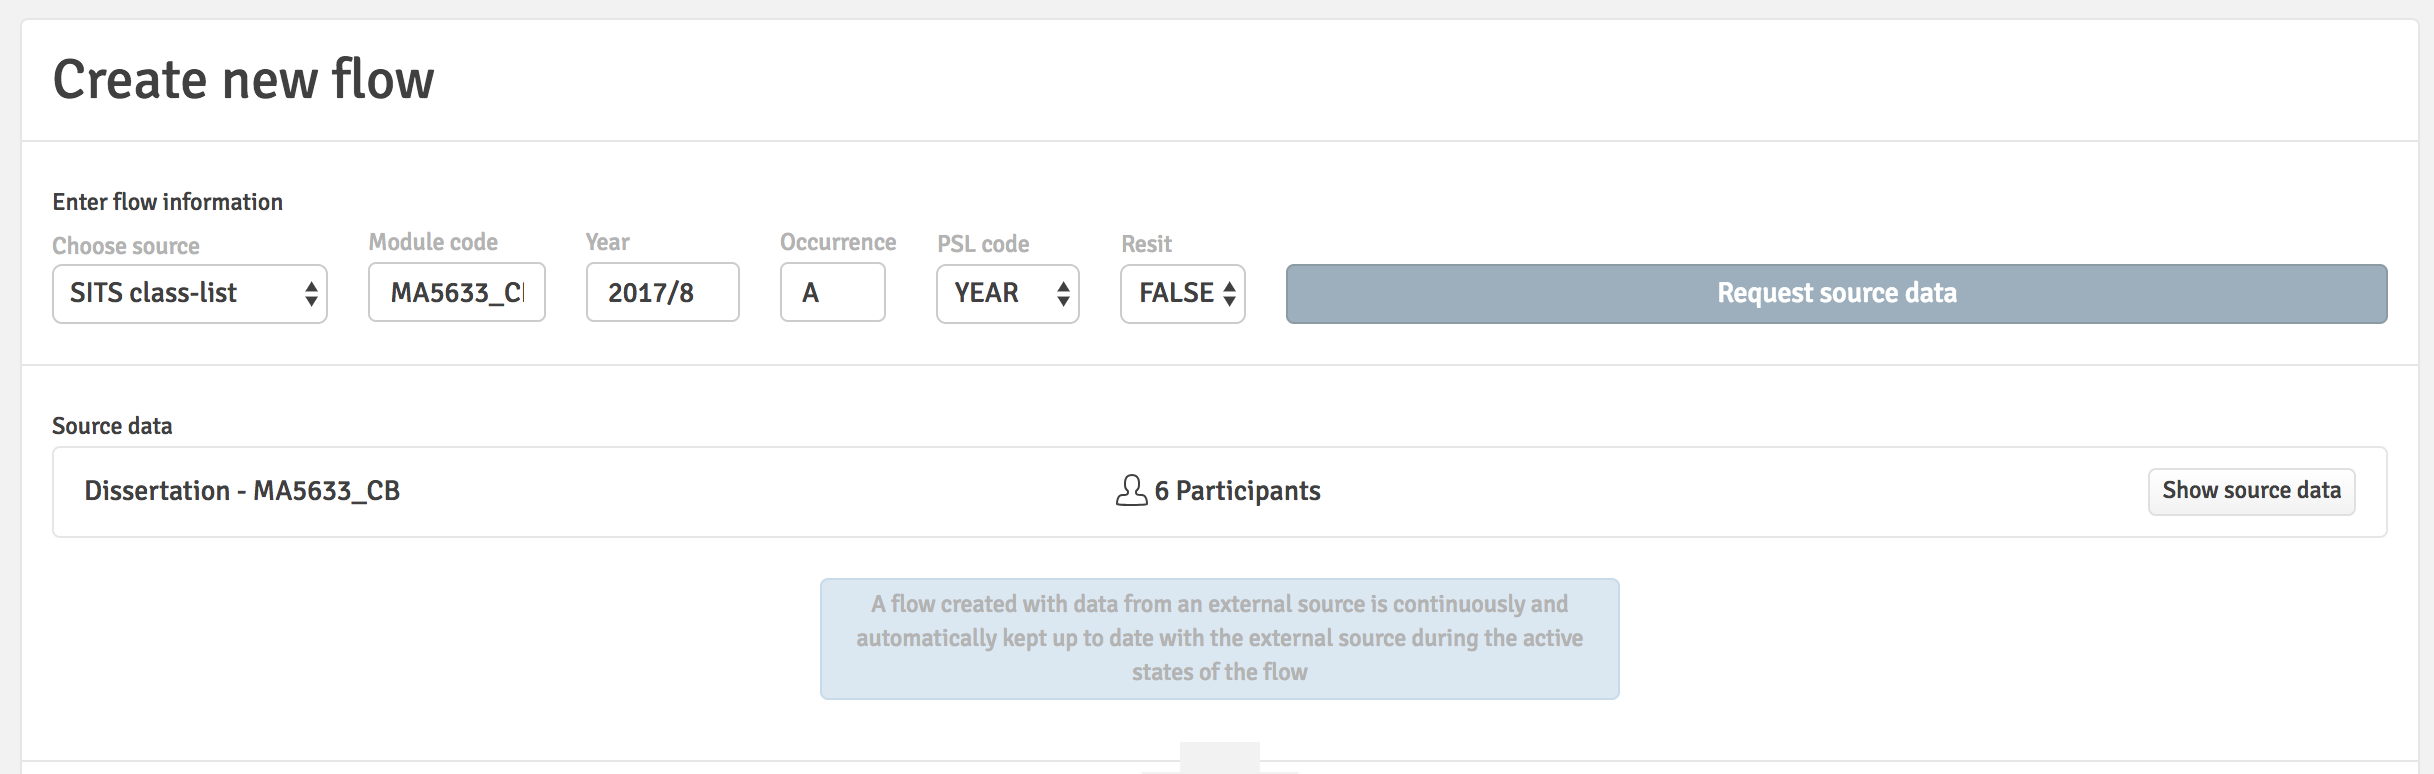
Task: Open the Resit FALSE dropdown
Action: [x=1182, y=293]
